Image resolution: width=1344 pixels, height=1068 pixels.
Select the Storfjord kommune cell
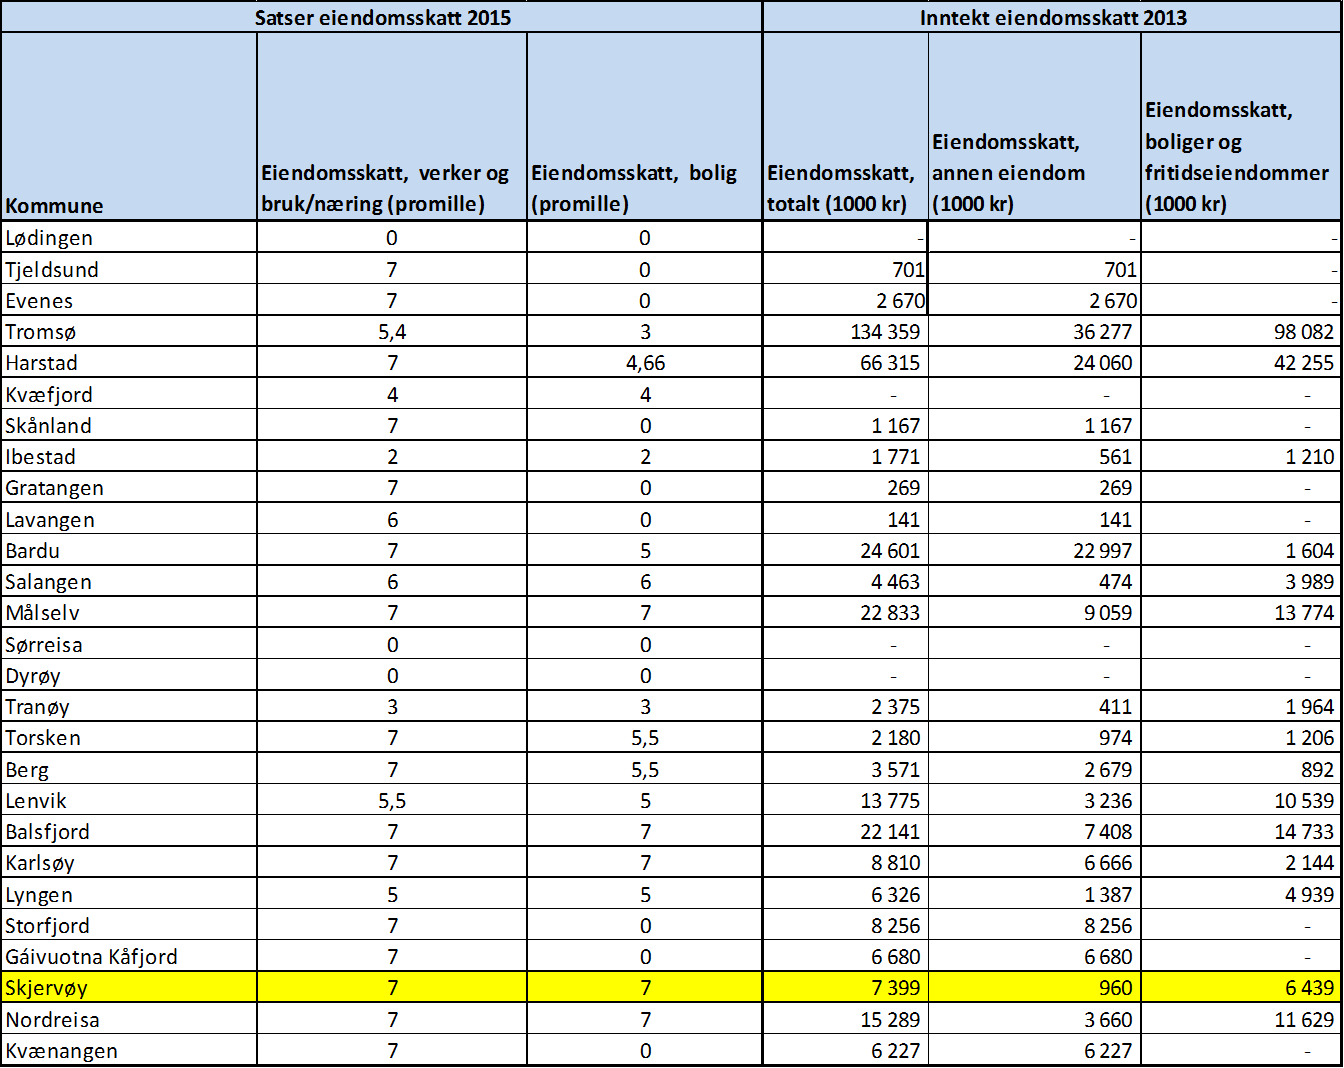(x=129, y=925)
